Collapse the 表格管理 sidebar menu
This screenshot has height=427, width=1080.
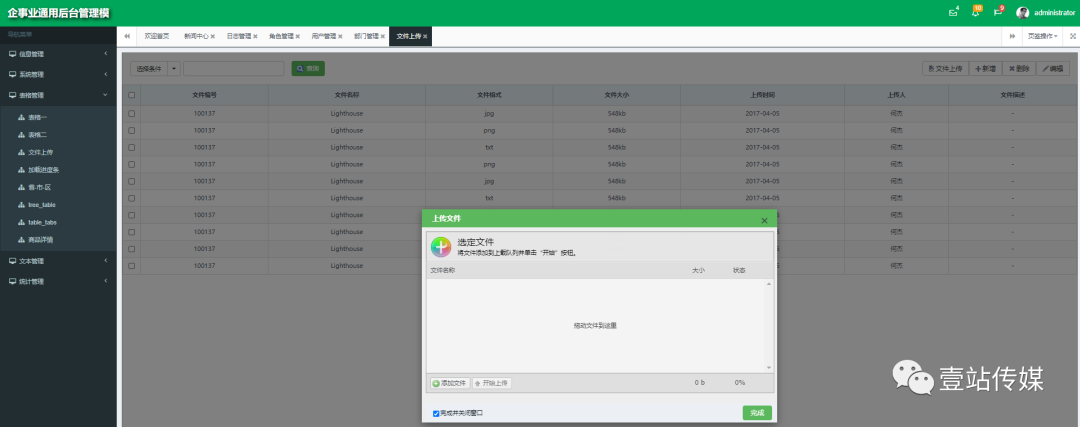pos(58,95)
